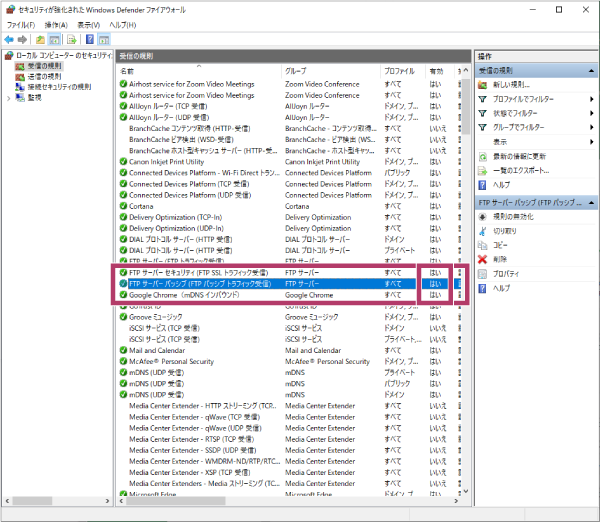
Task: Click the プロパティ (Properties) icon
Action: pyautogui.click(x=483, y=273)
